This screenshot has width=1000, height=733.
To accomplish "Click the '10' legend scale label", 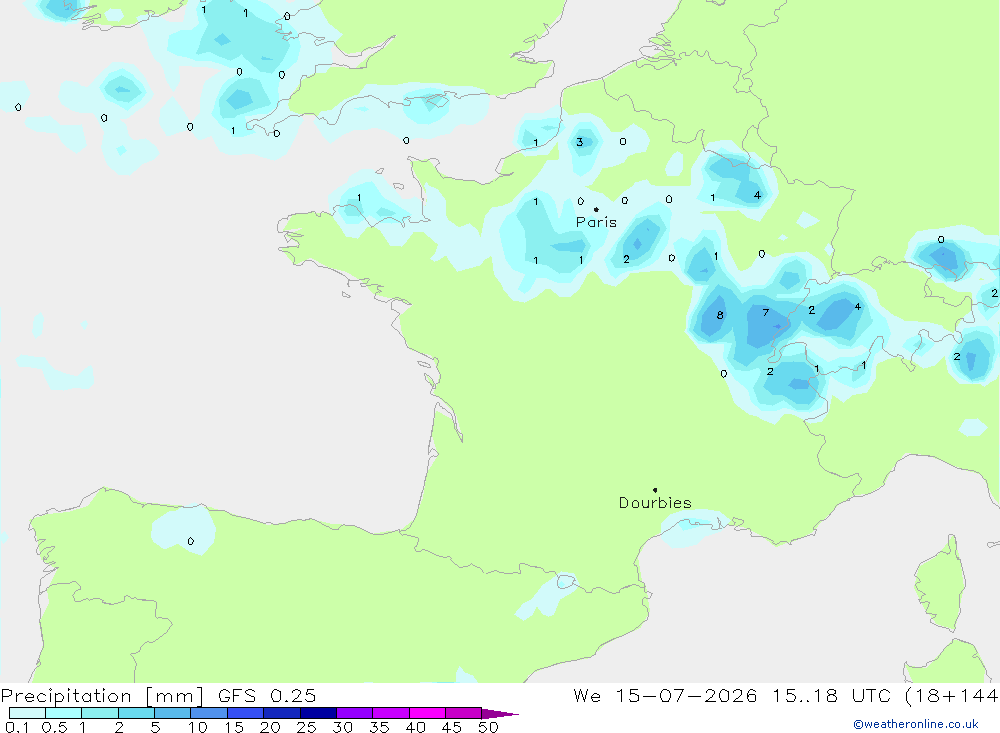I will point(198,727).
